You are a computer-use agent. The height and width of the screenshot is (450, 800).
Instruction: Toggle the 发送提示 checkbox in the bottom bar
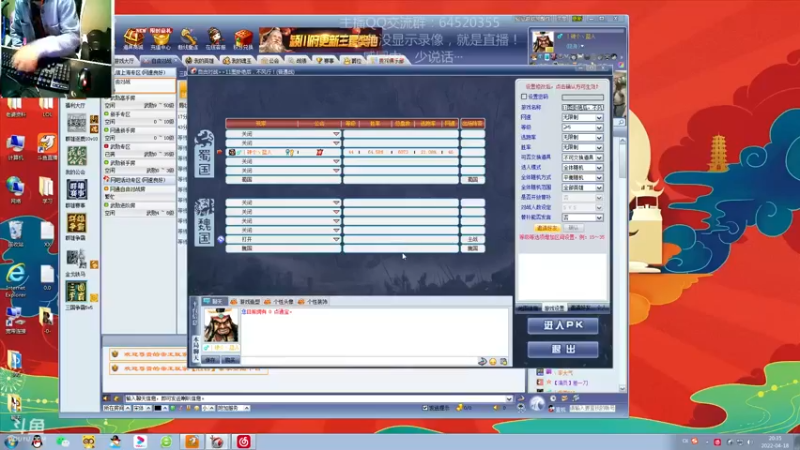[425, 408]
